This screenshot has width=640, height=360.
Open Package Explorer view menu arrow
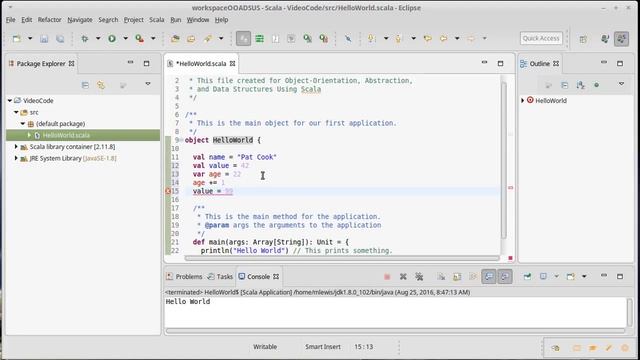point(148,84)
